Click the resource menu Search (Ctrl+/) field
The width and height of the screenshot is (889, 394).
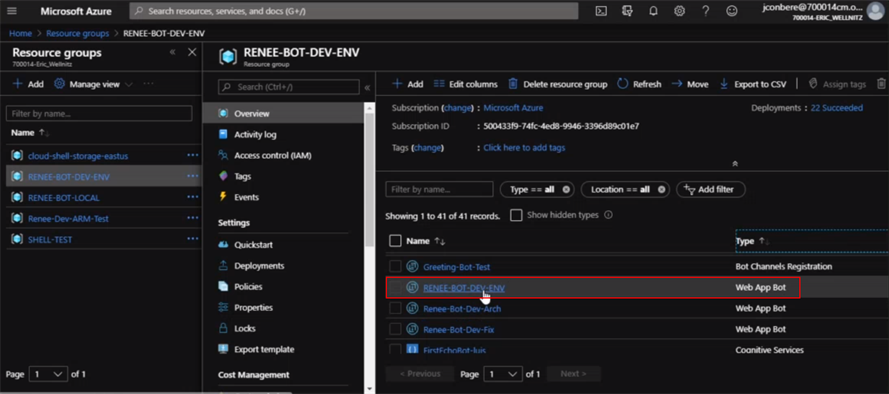click(289, 87)
